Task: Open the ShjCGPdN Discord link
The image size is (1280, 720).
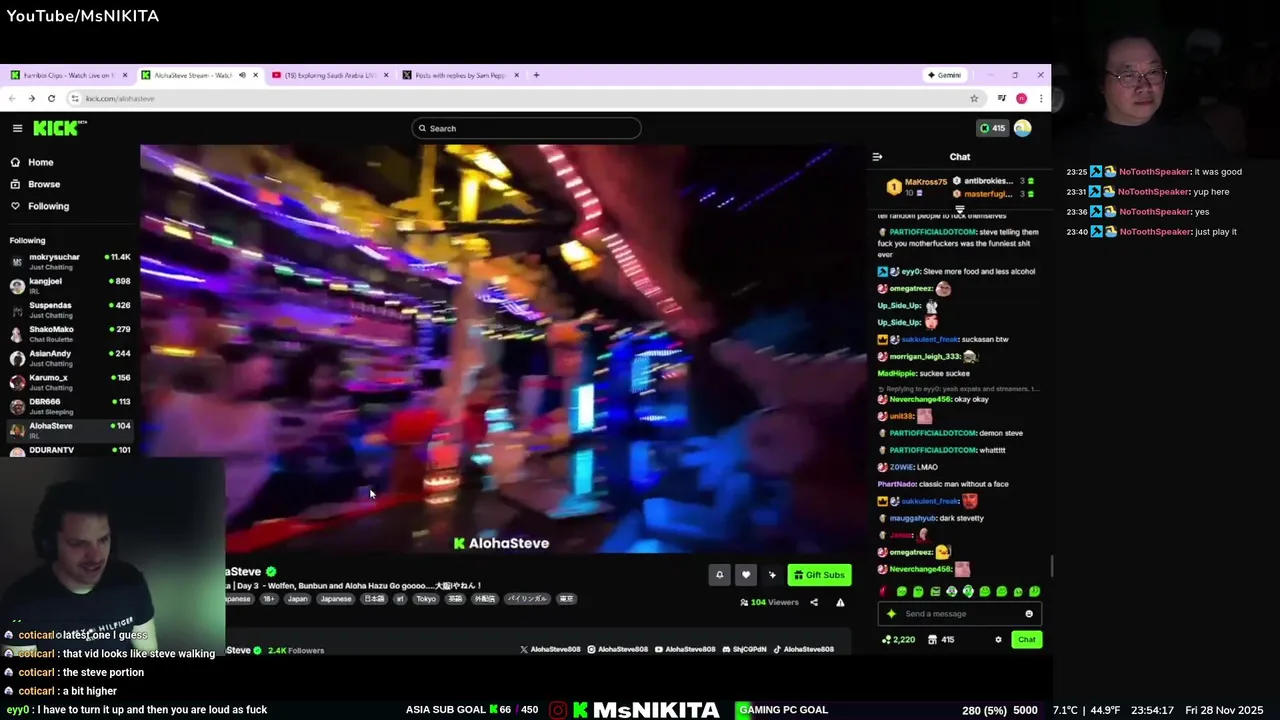Action: pos(744,650)
